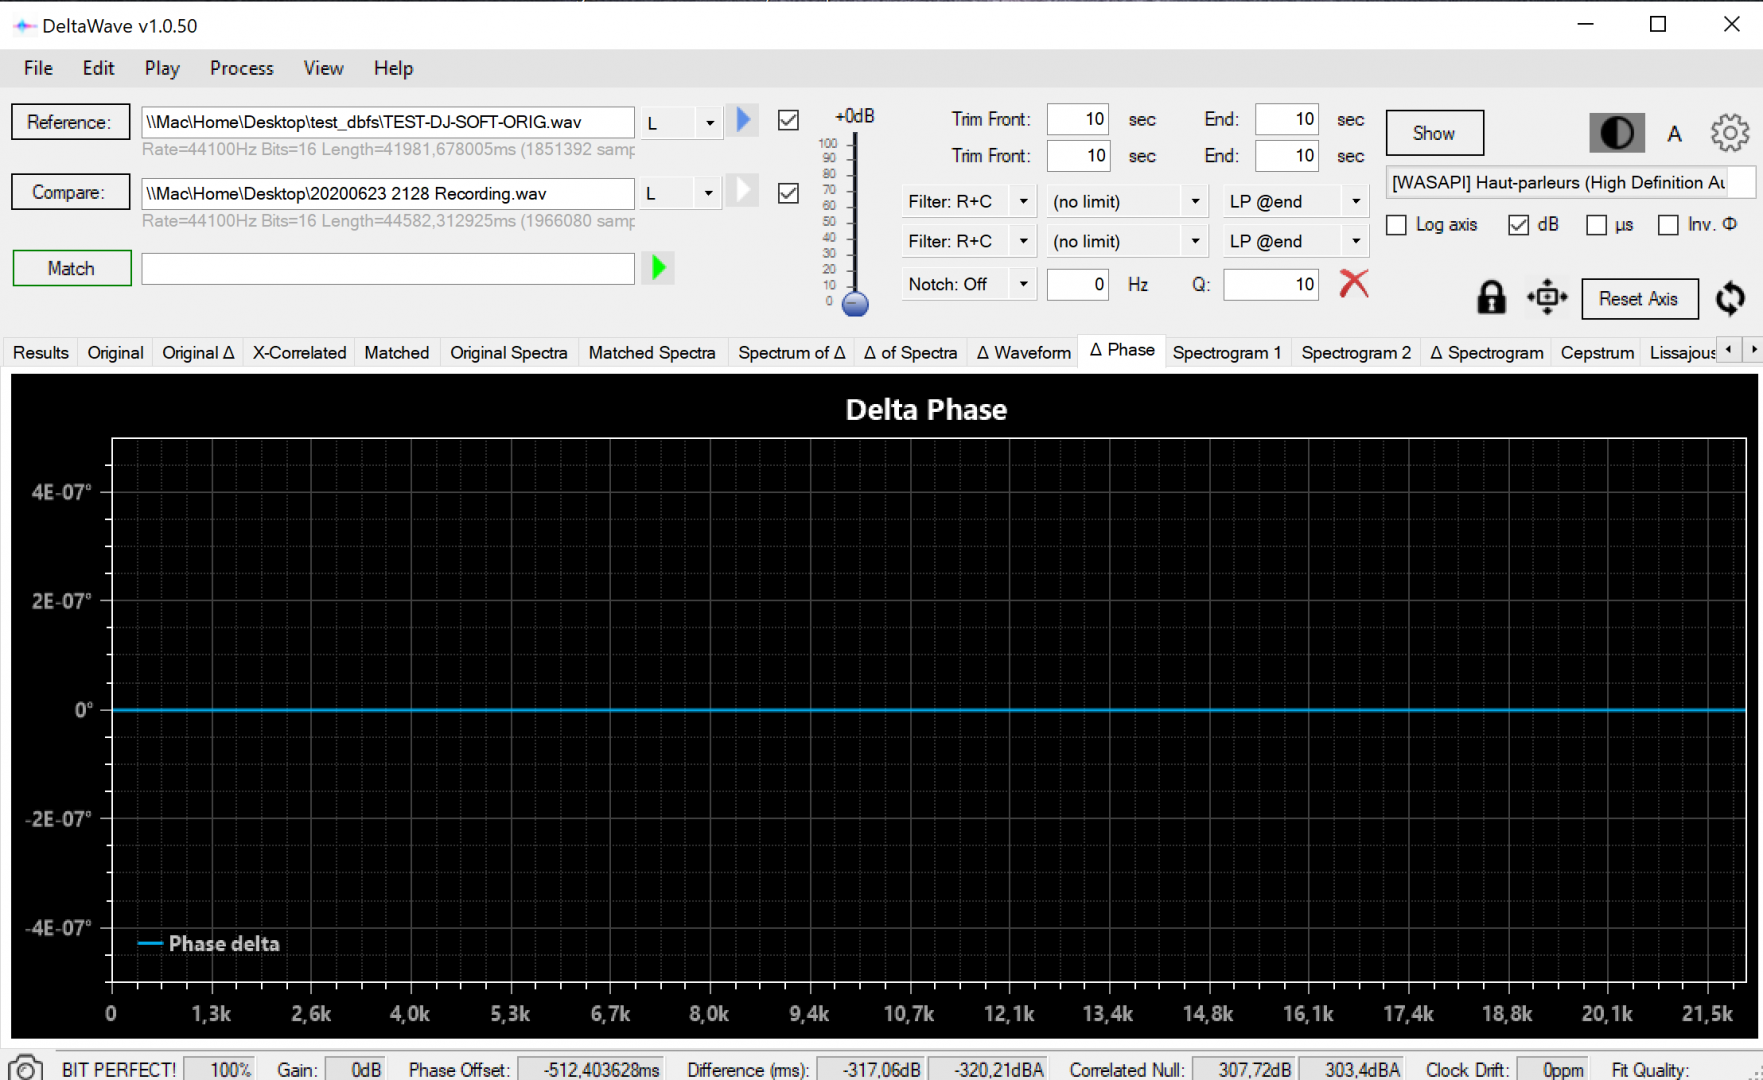Open settings with the gear icon
The height and width of the screenshot is (1080, 1763).
1729,133
